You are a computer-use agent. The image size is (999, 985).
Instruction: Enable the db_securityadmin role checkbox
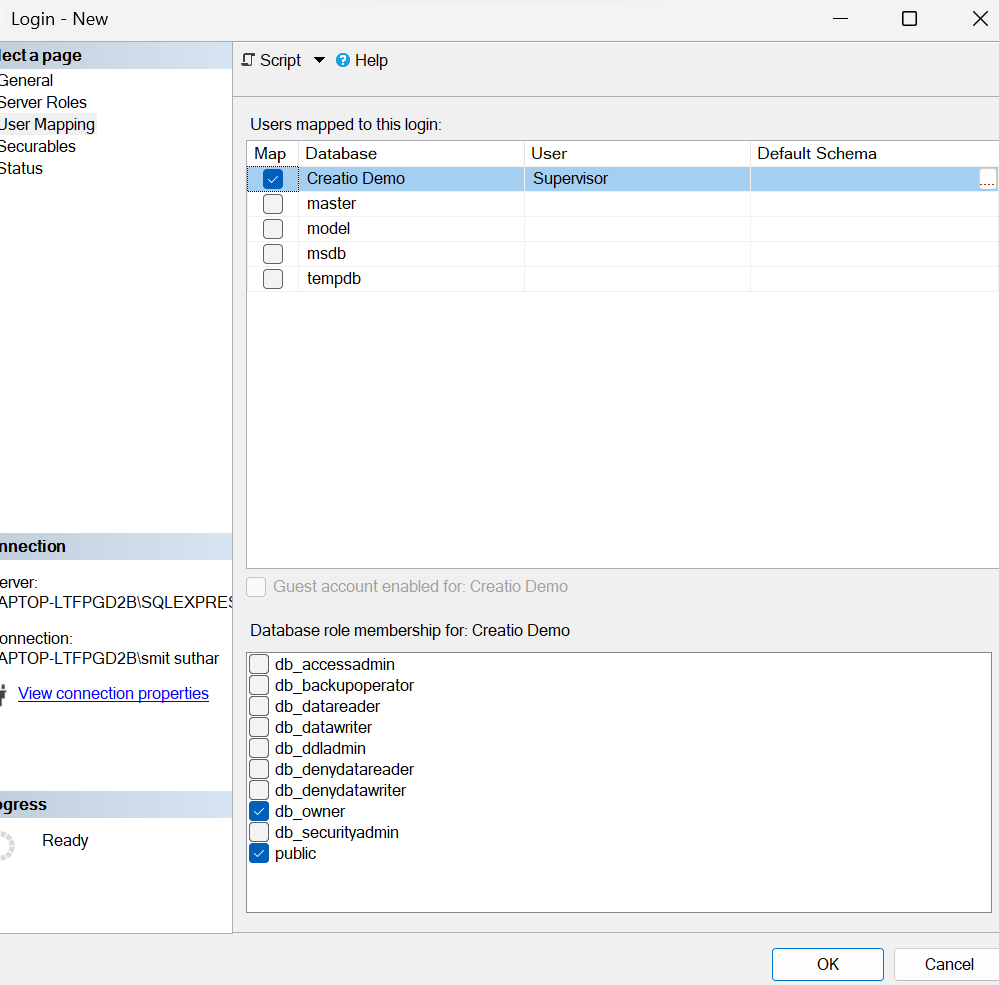[x=259, y=832]
